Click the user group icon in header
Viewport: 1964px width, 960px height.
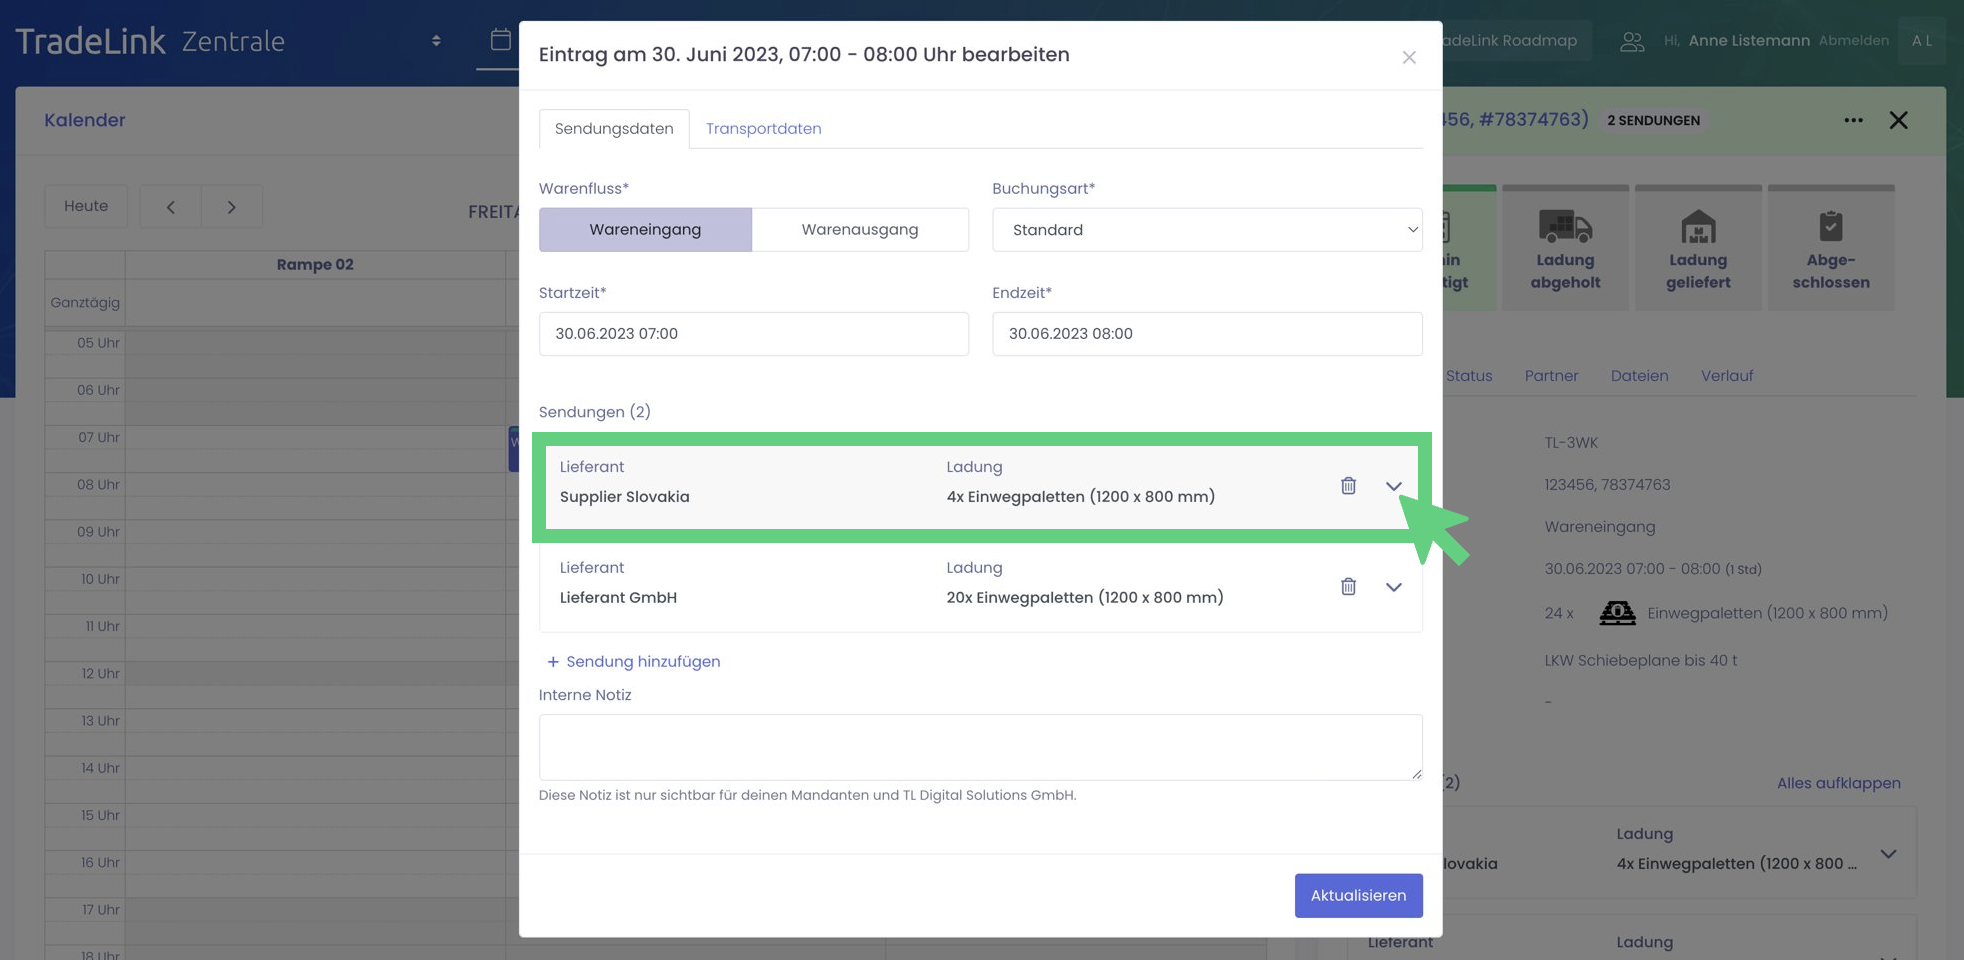click(1631, 41)
